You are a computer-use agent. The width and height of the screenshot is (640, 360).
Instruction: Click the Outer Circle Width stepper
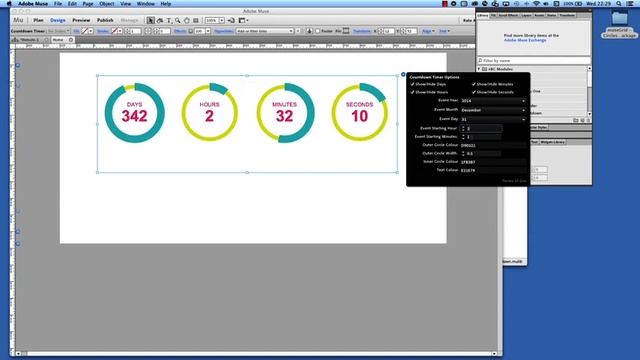click(x=463, y=153)
